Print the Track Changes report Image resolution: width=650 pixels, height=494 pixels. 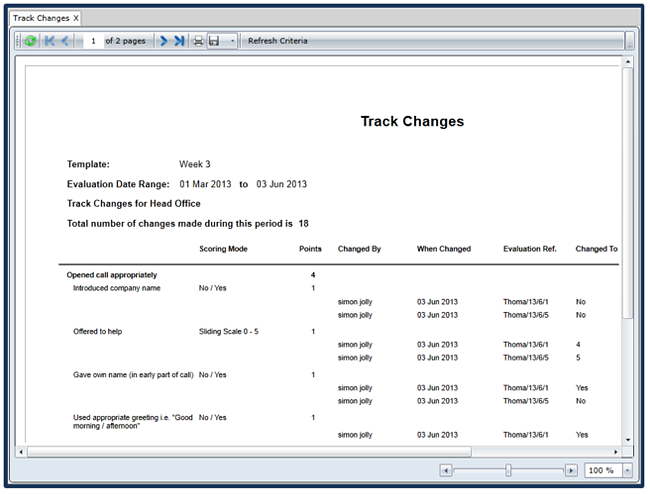click(x=198, y=41)
